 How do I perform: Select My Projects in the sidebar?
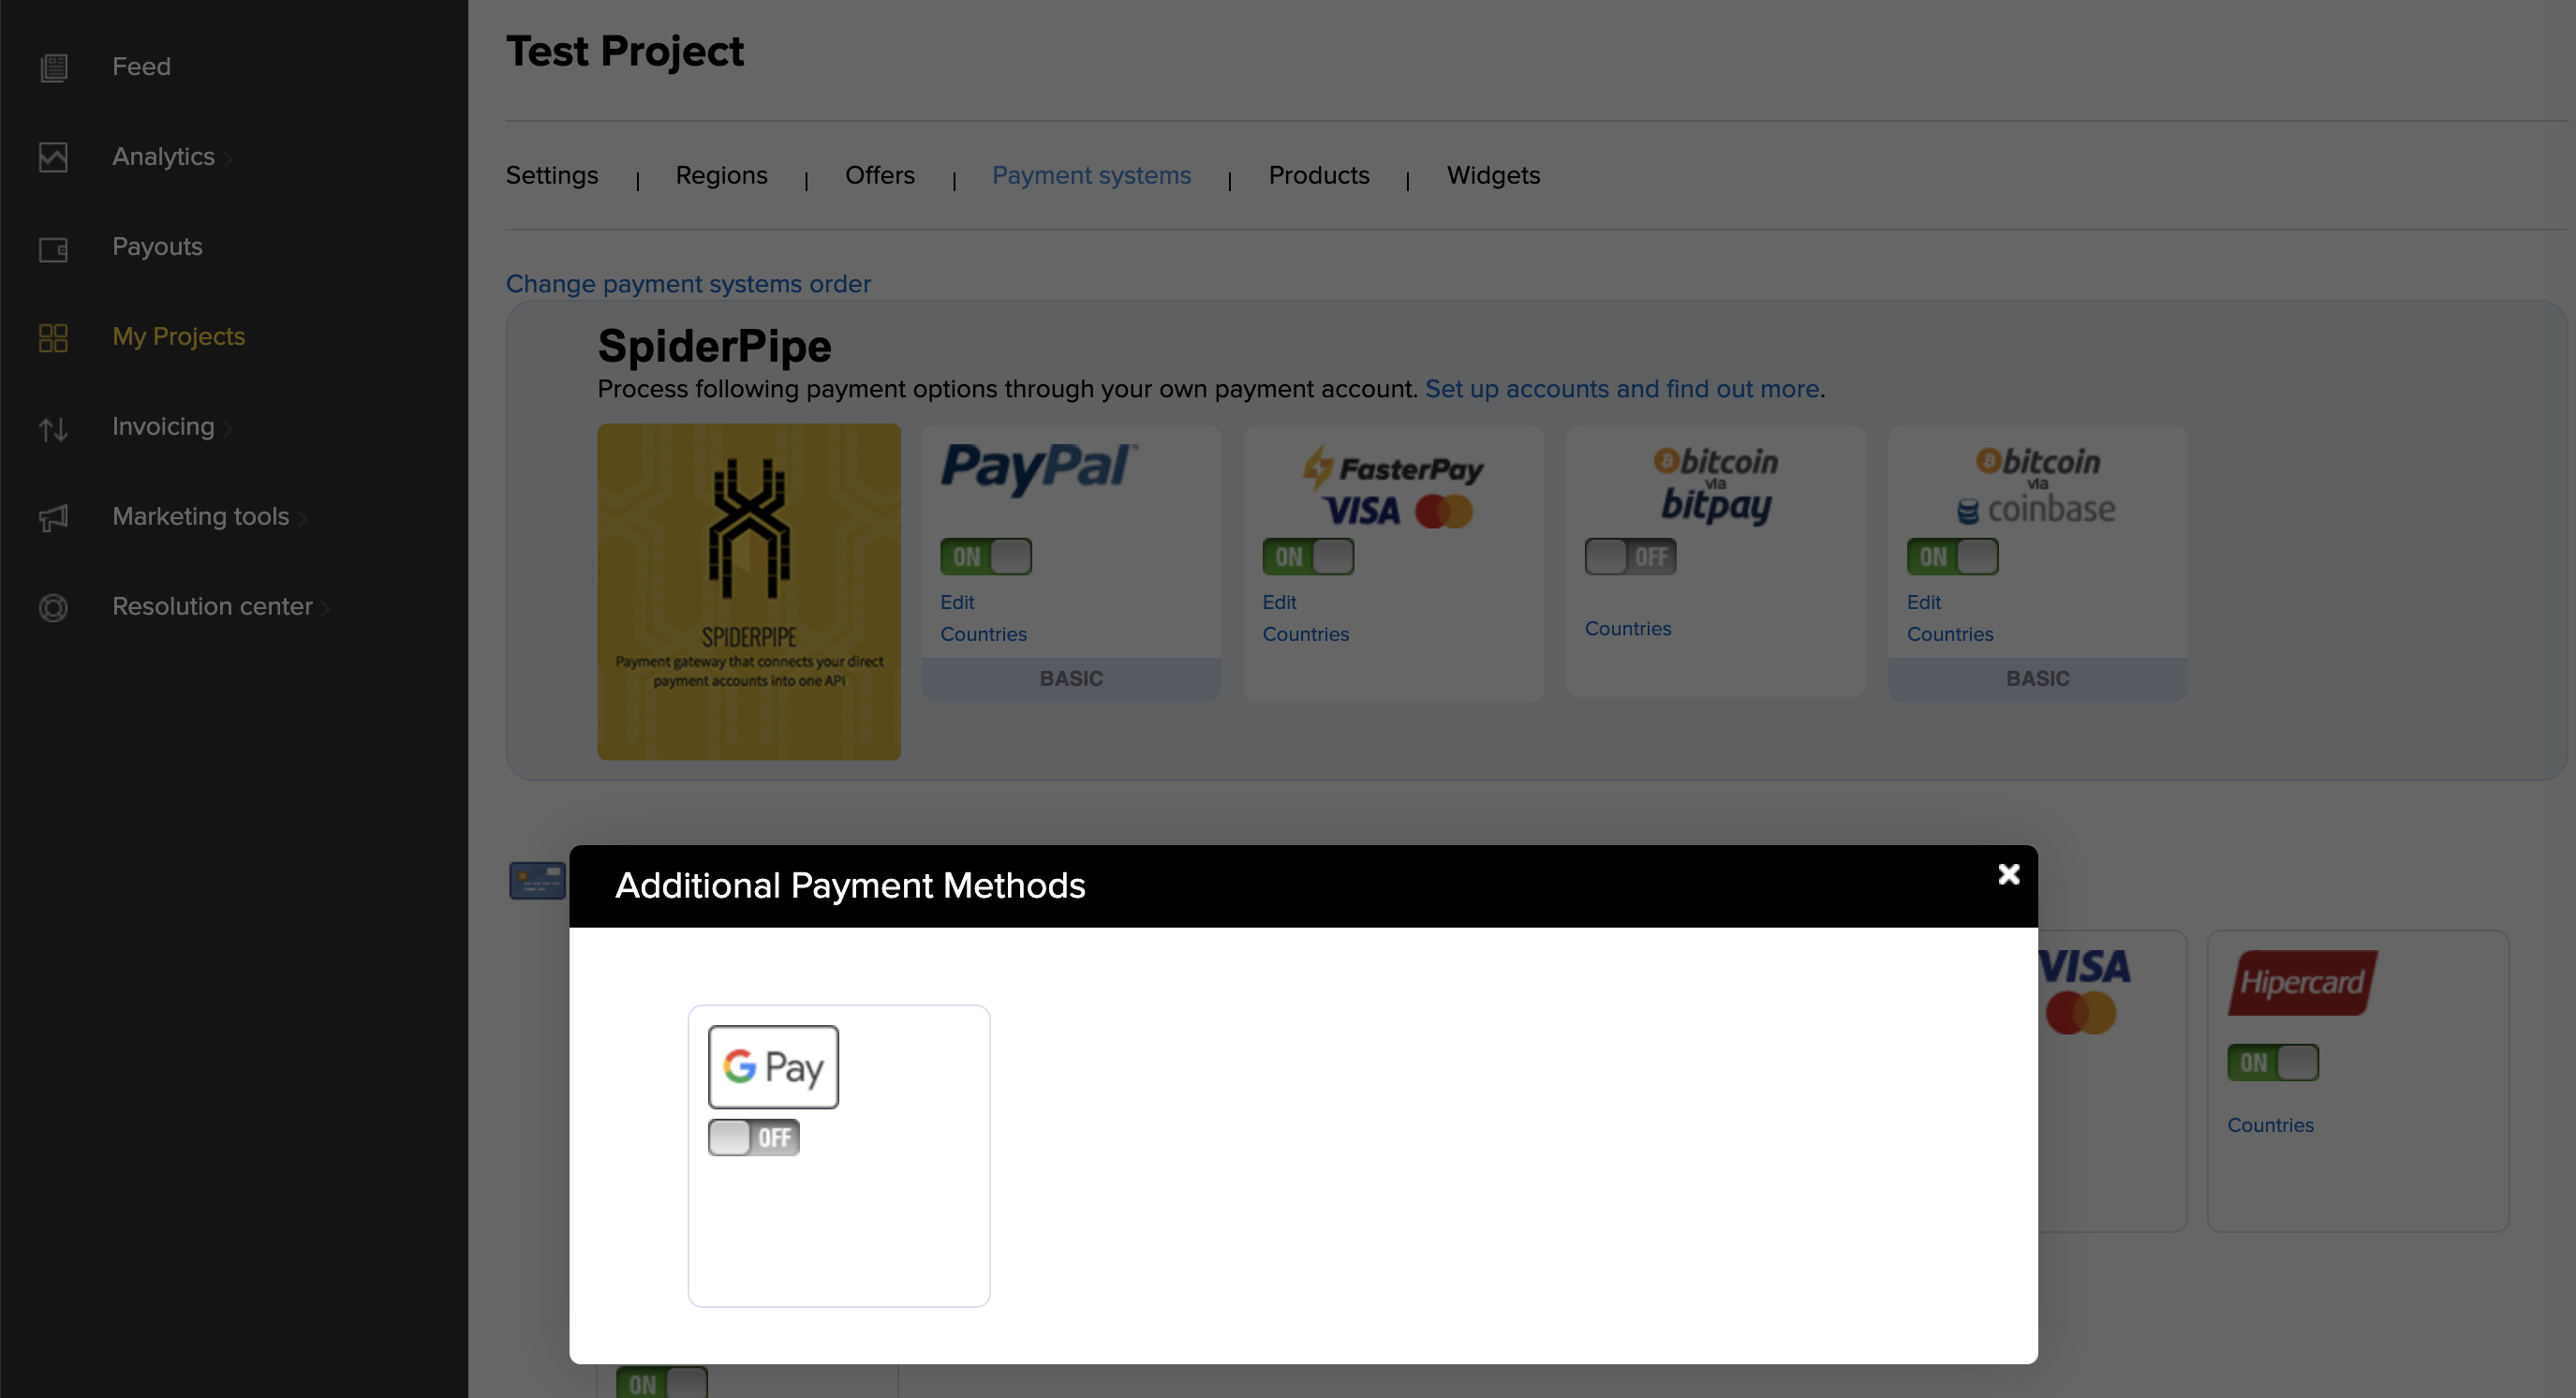[178, 337]
